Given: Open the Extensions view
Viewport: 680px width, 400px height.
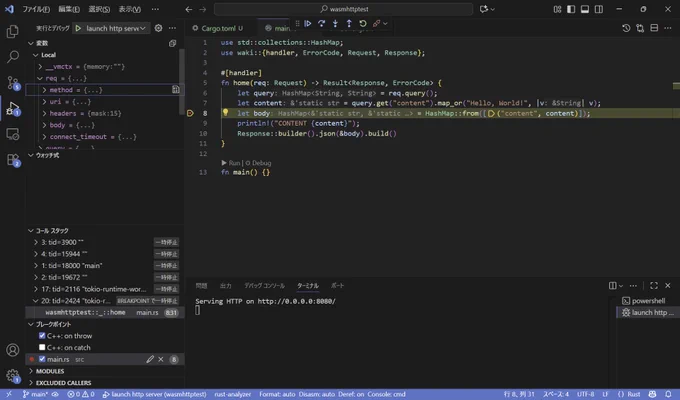Looking at the screenshot, I should (13, 160).
